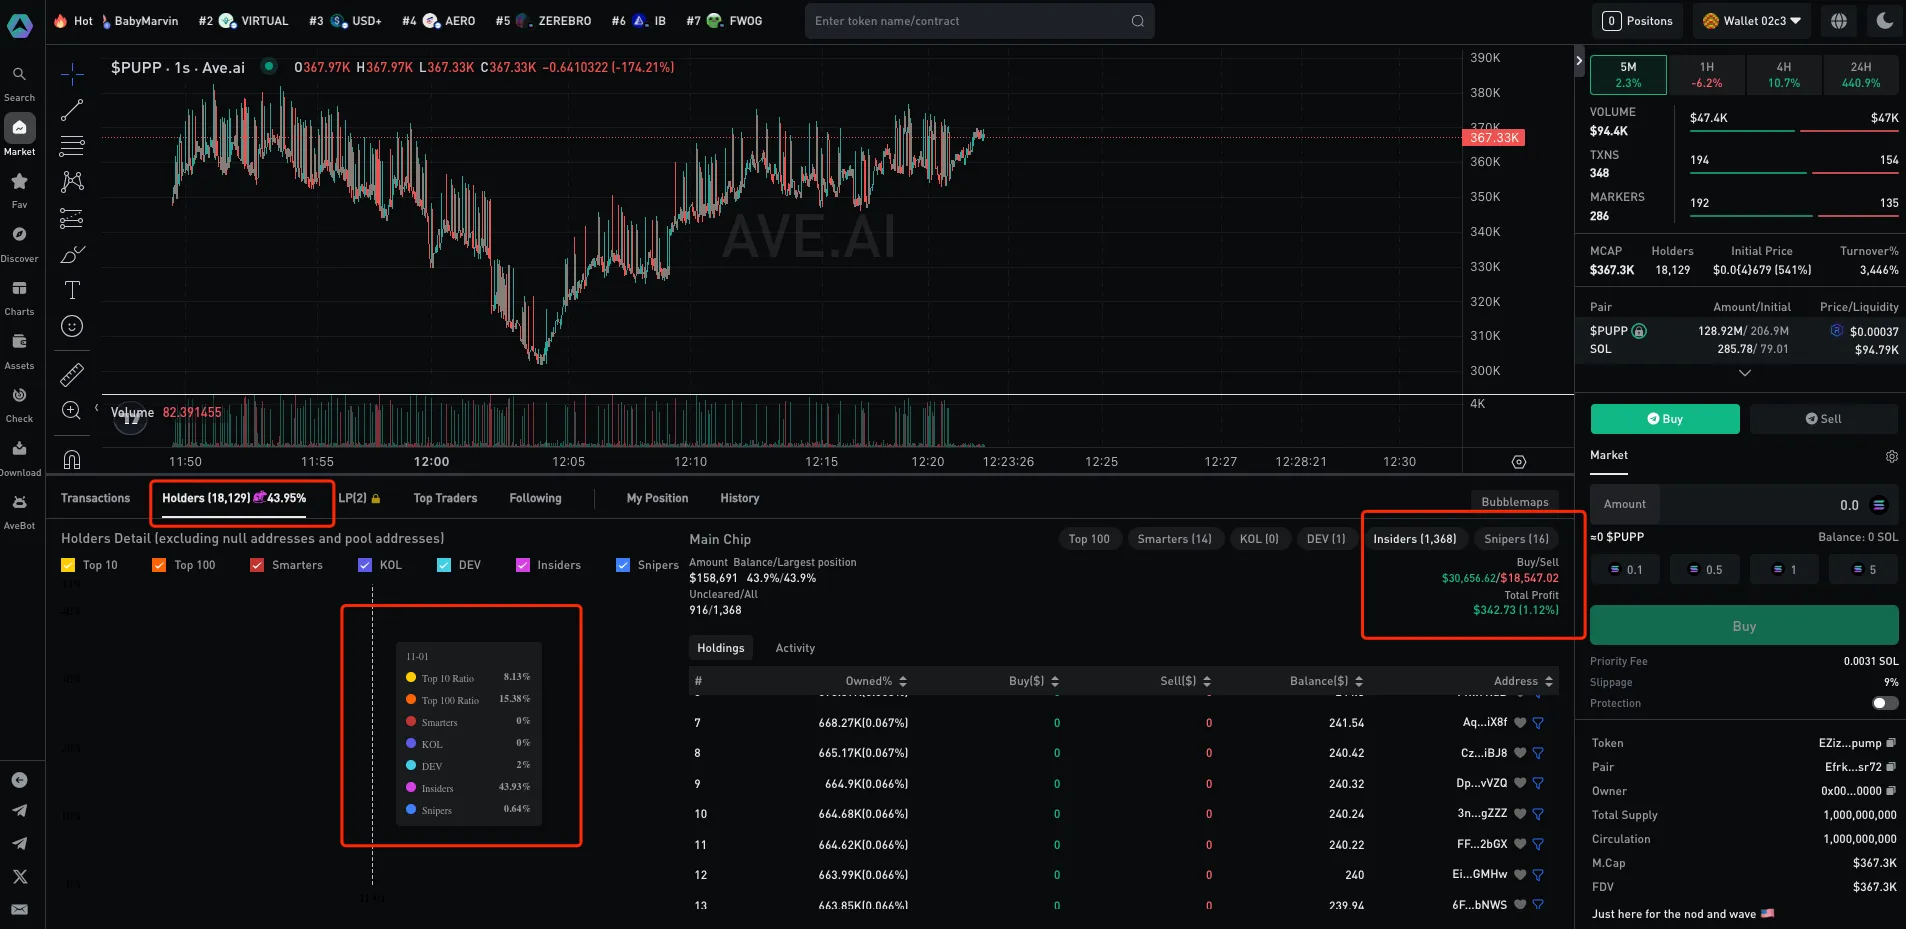Screen dimensions: 1906x929
Task: Open Discover compass in sidebar
Action: click(19, 243)
